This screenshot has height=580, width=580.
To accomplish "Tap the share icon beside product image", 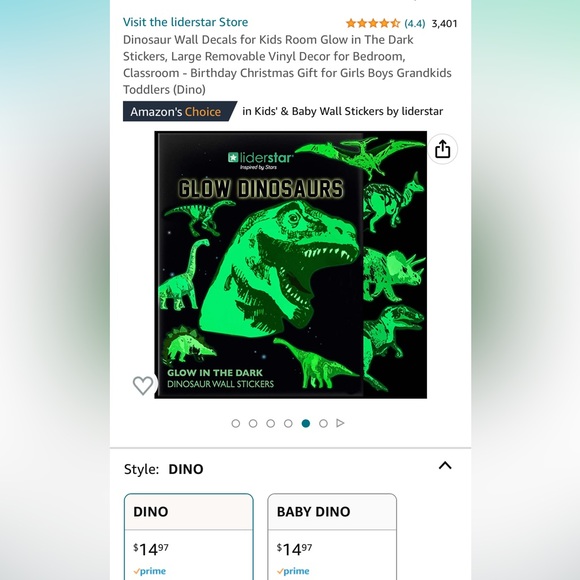I will [x=442, y=149].
